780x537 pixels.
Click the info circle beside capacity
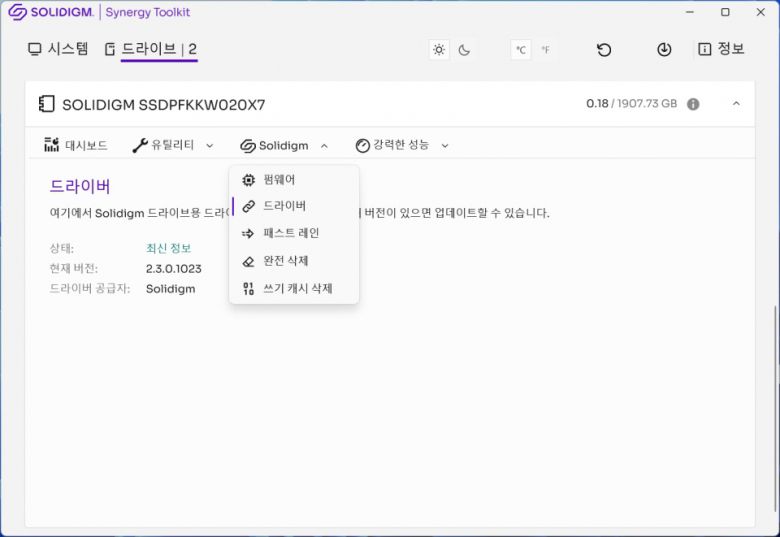pyautogui.click(x=693, y=104)
